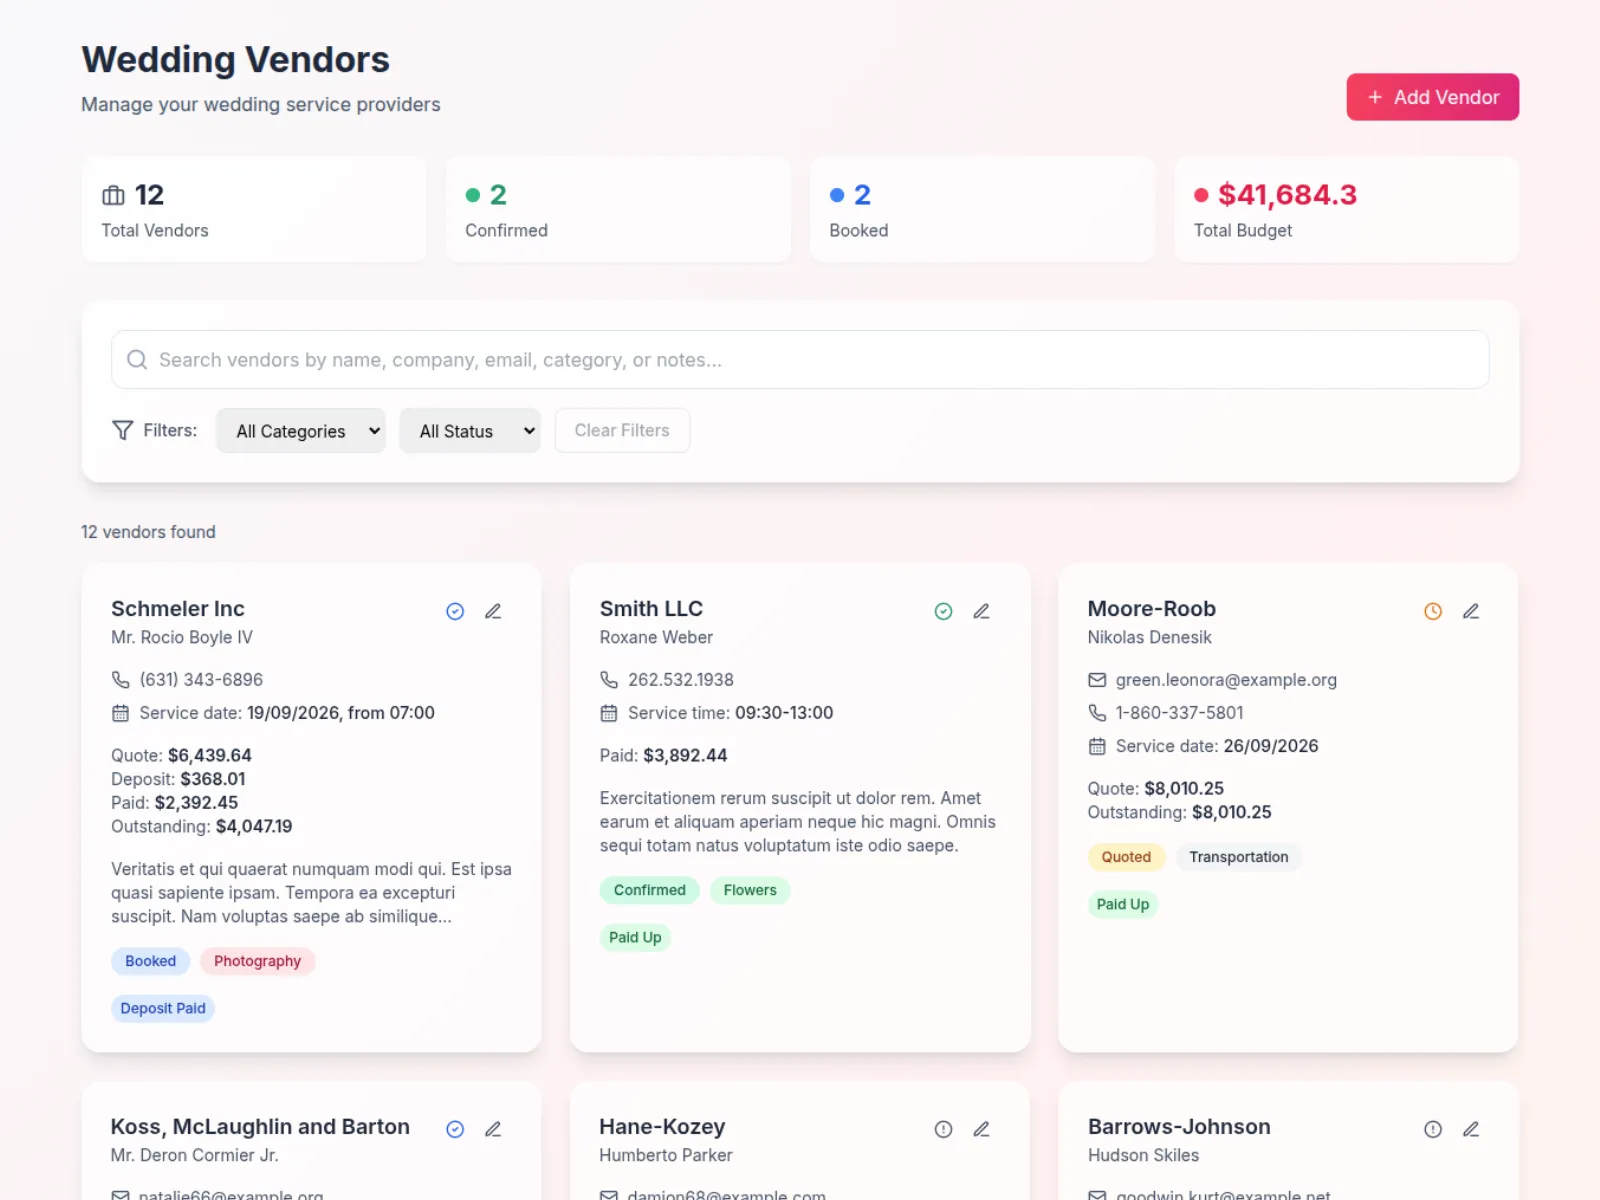Click the Smith LLC vendor name
The image size is (1600, 1200).
(651, 609)
